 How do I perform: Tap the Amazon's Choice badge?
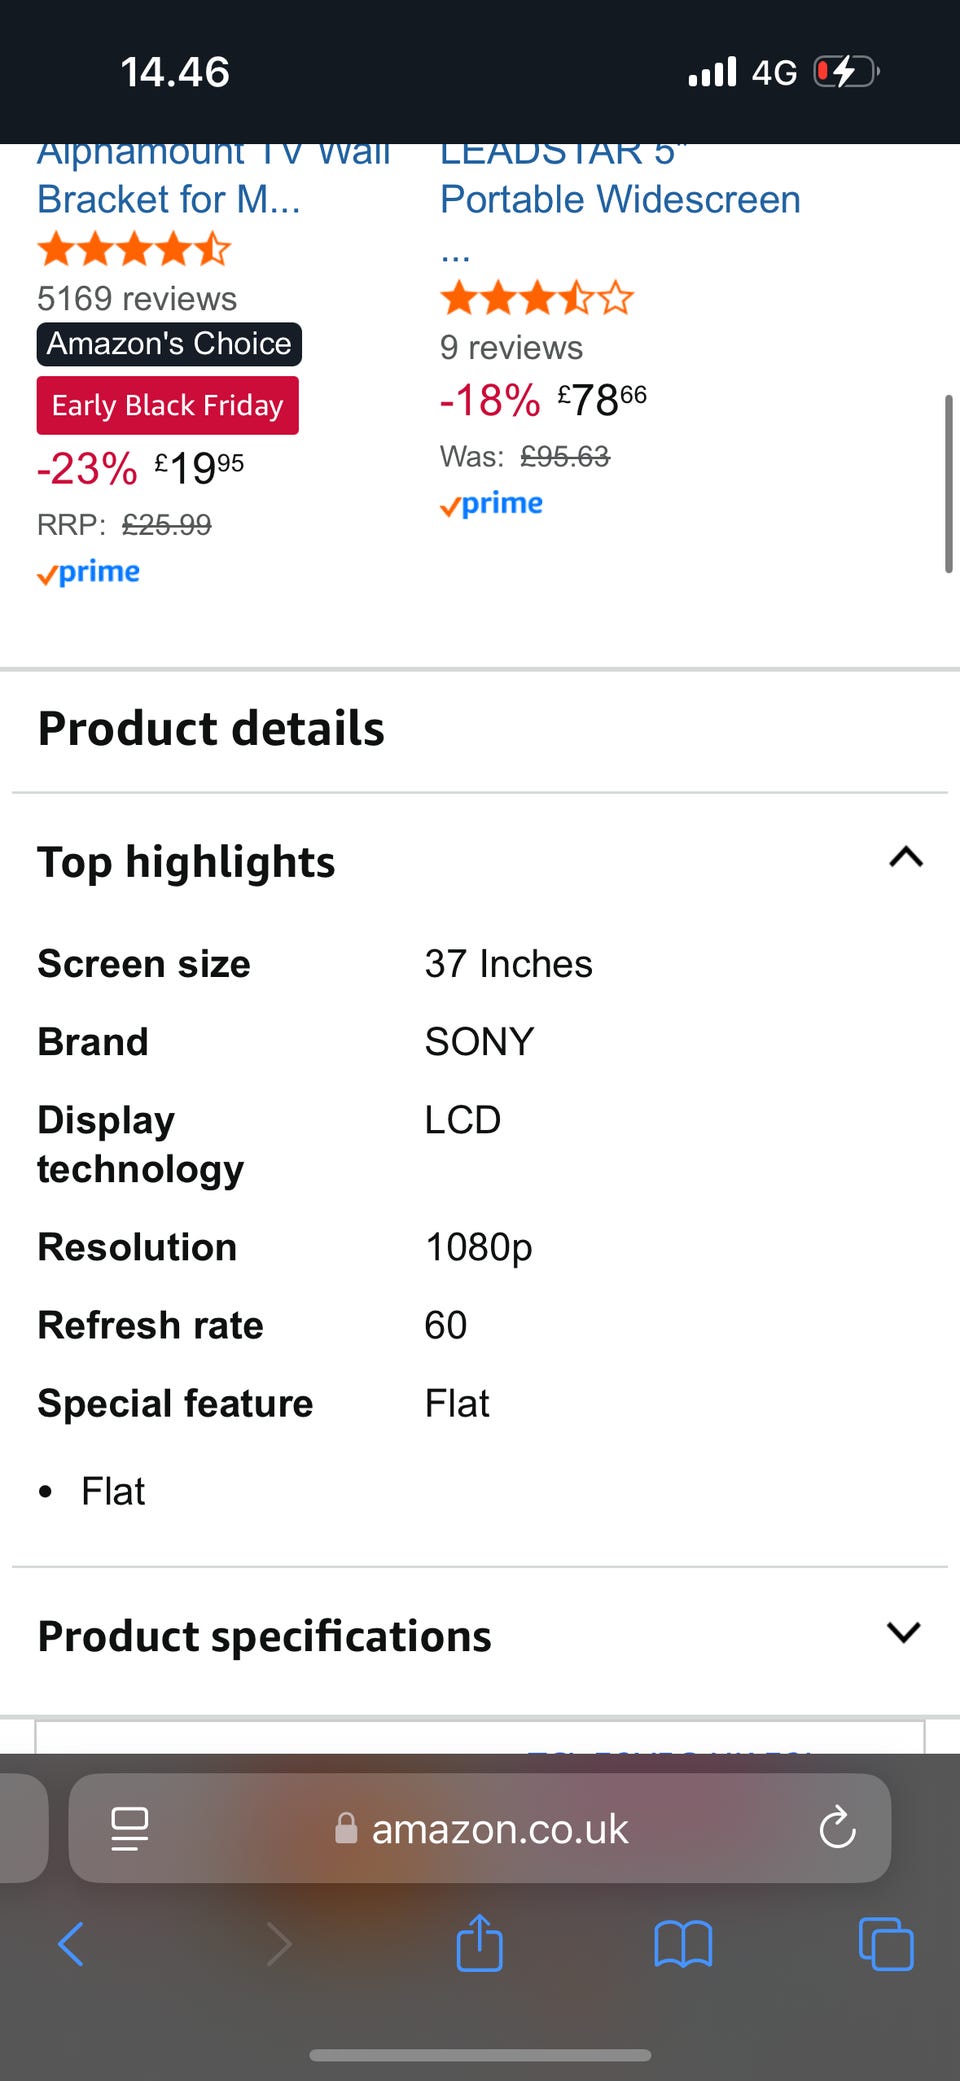[169, 344]
